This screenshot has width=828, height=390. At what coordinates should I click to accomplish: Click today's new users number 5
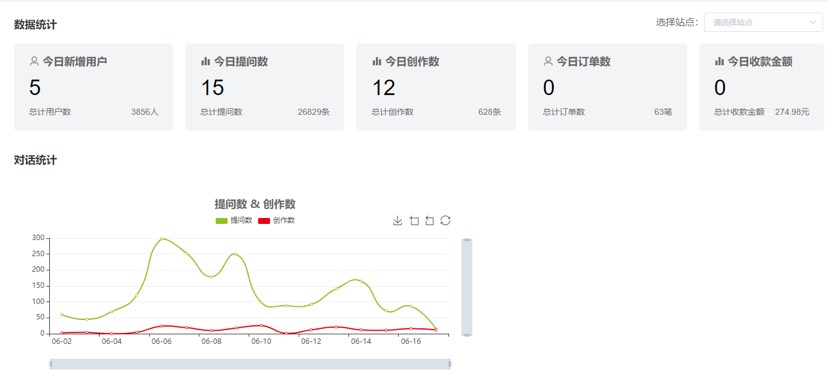click(x=35, y=88)
